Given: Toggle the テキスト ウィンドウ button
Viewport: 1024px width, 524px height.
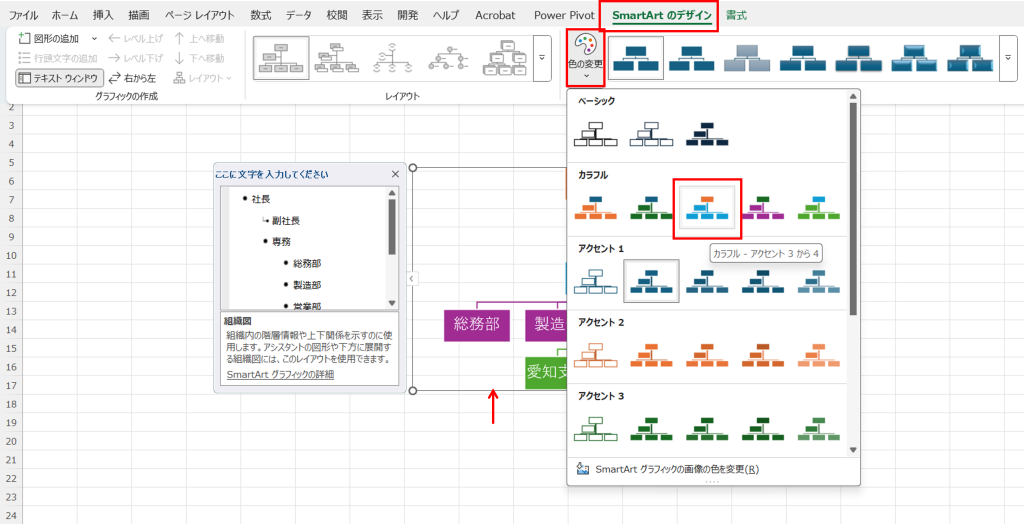Looking at the screenshot, I should click(59, 78).
